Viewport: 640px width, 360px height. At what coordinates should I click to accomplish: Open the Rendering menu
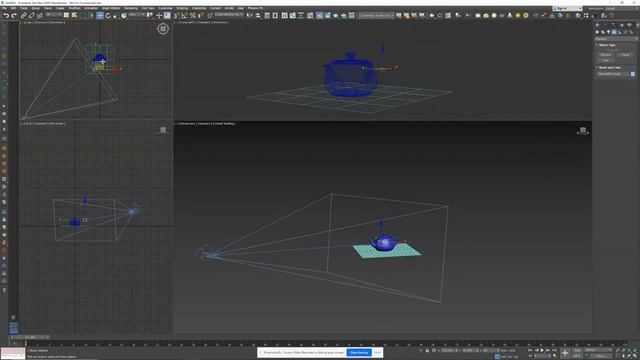pyautogui.click(x=131, y=8)
